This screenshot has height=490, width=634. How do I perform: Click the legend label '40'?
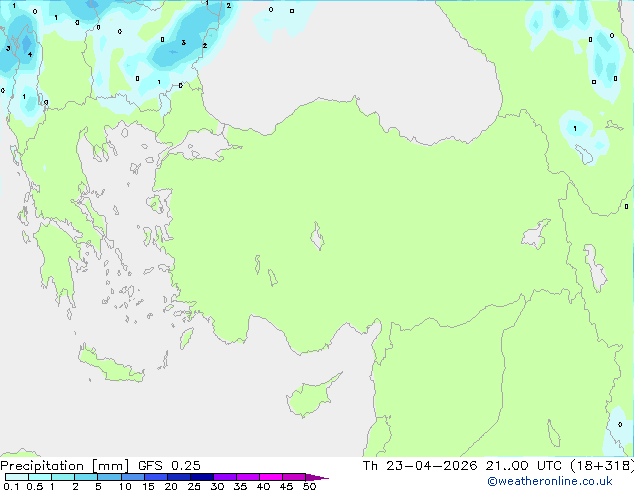pyautogui.click(x=263, y=486)
